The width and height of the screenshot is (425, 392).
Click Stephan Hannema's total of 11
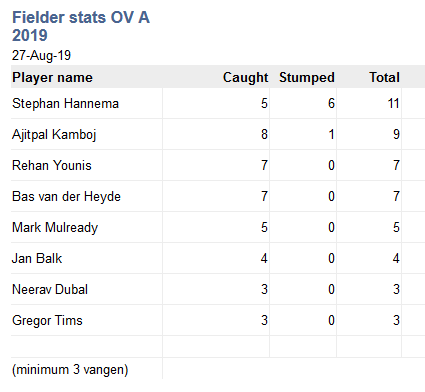393,103
